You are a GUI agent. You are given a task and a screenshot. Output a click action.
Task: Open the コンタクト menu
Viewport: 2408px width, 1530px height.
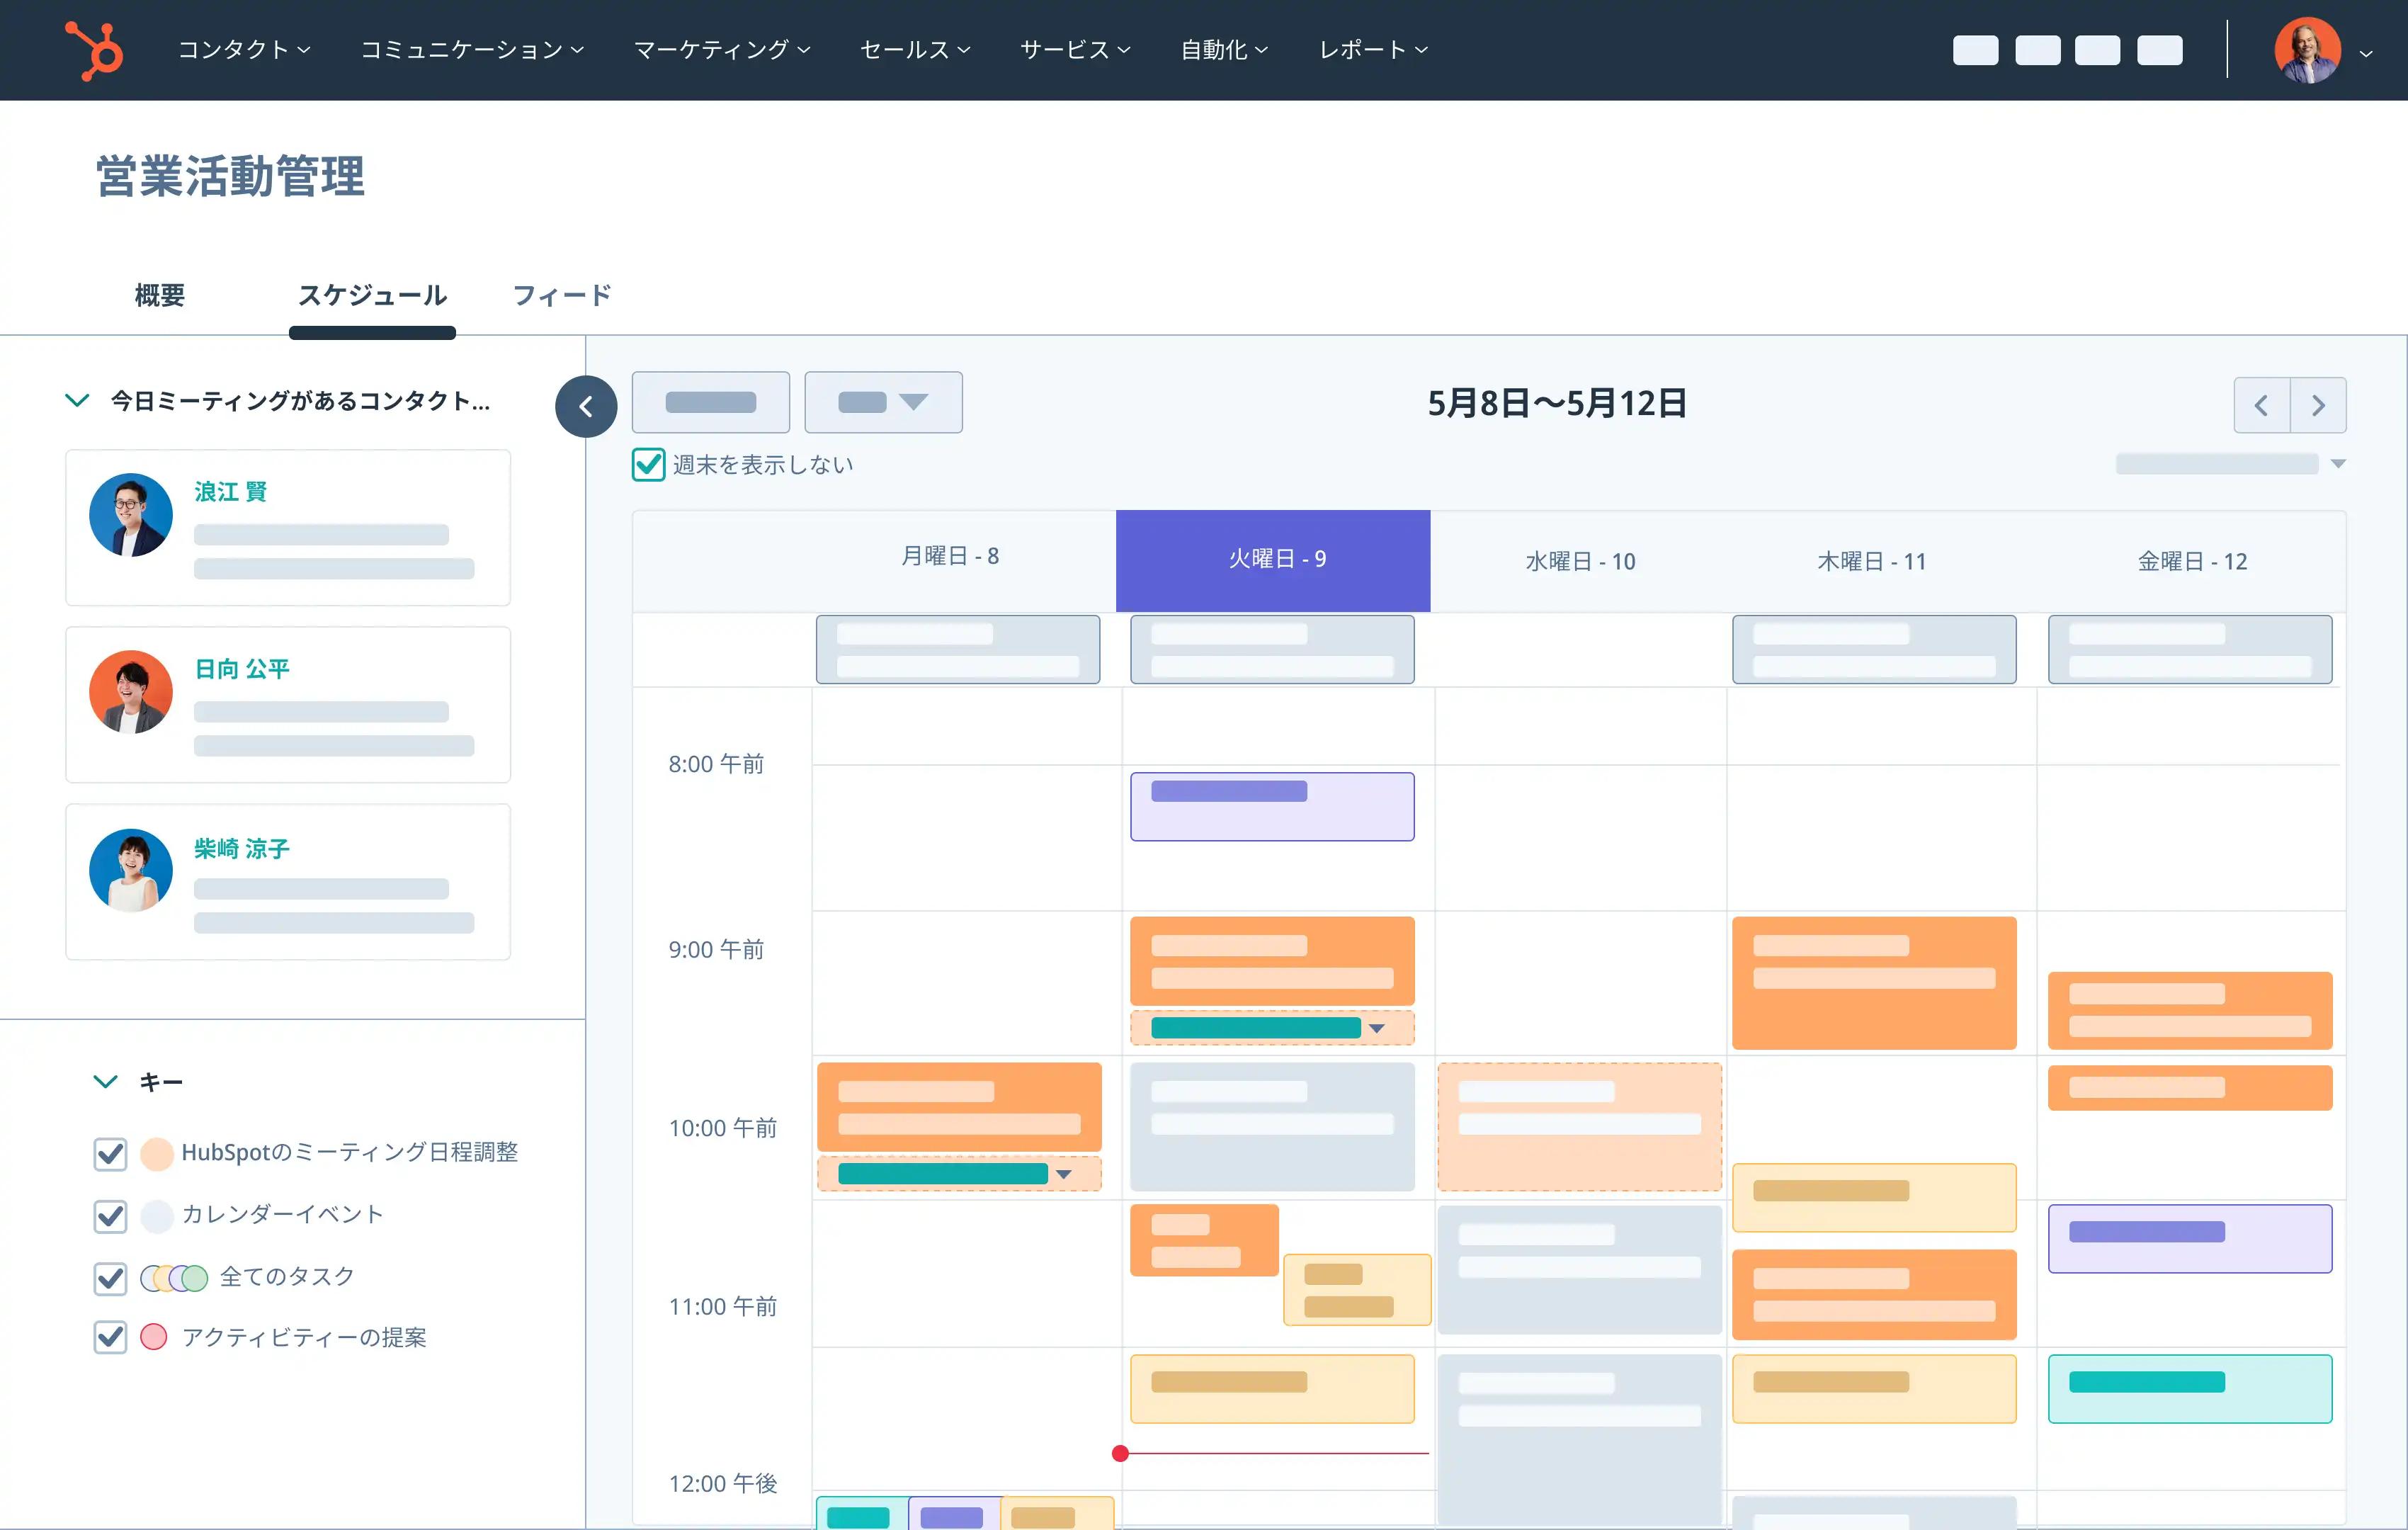pos(244,49)
